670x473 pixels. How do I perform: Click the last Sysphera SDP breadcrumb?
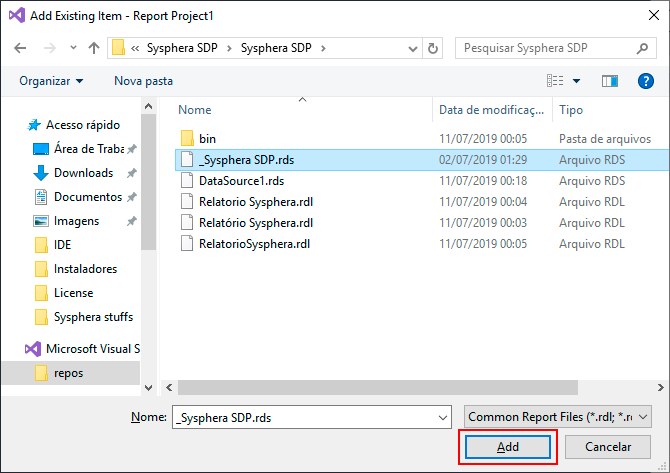pos(276,48)
